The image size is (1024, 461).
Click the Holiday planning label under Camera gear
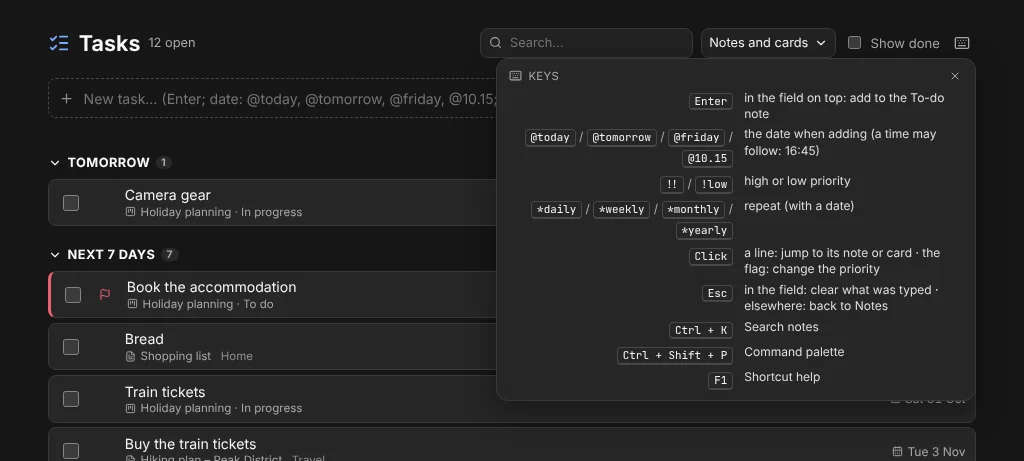click(185, 212)
